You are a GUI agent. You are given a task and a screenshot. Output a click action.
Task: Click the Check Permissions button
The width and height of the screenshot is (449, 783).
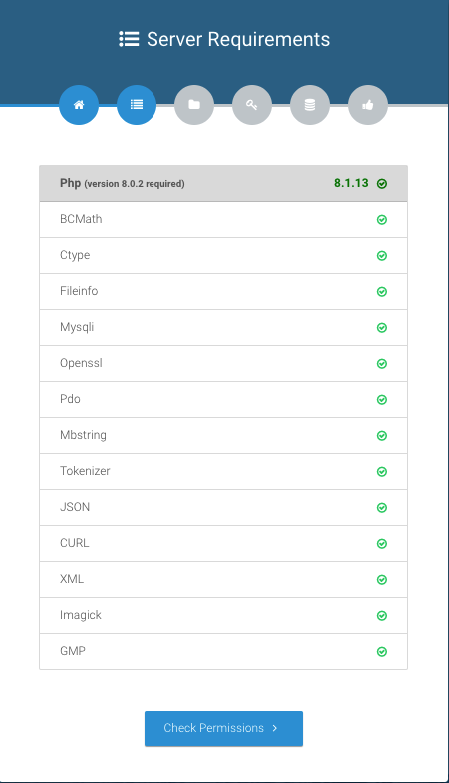[224, 729]
